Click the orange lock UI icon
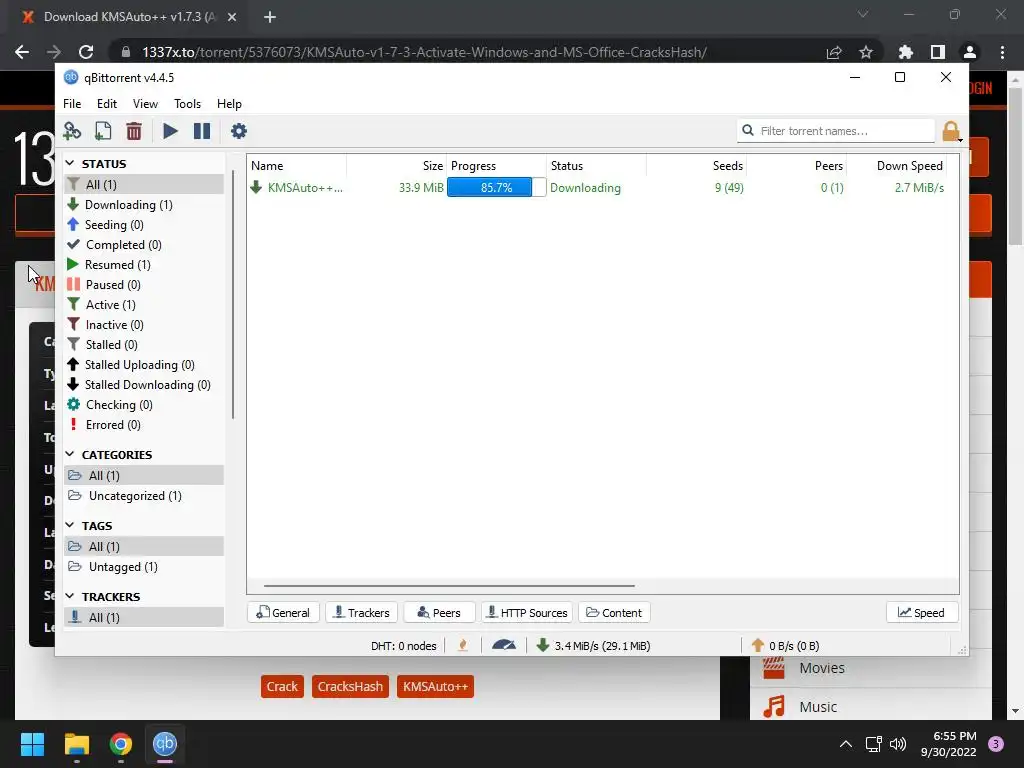The width and height of the screenshot is (1024, 768). pos(951,131)
